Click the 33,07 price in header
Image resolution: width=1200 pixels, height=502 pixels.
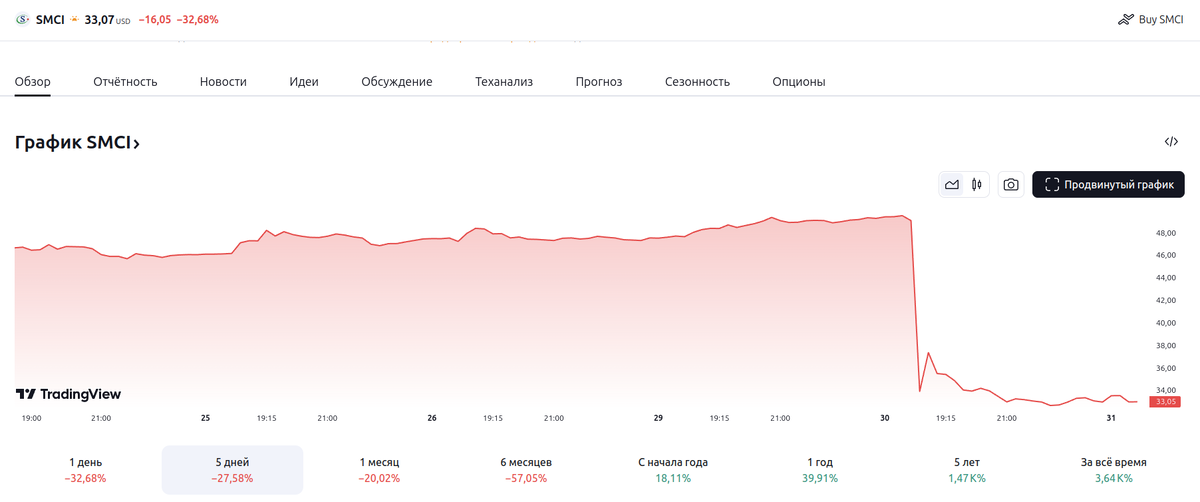(99, 19)
